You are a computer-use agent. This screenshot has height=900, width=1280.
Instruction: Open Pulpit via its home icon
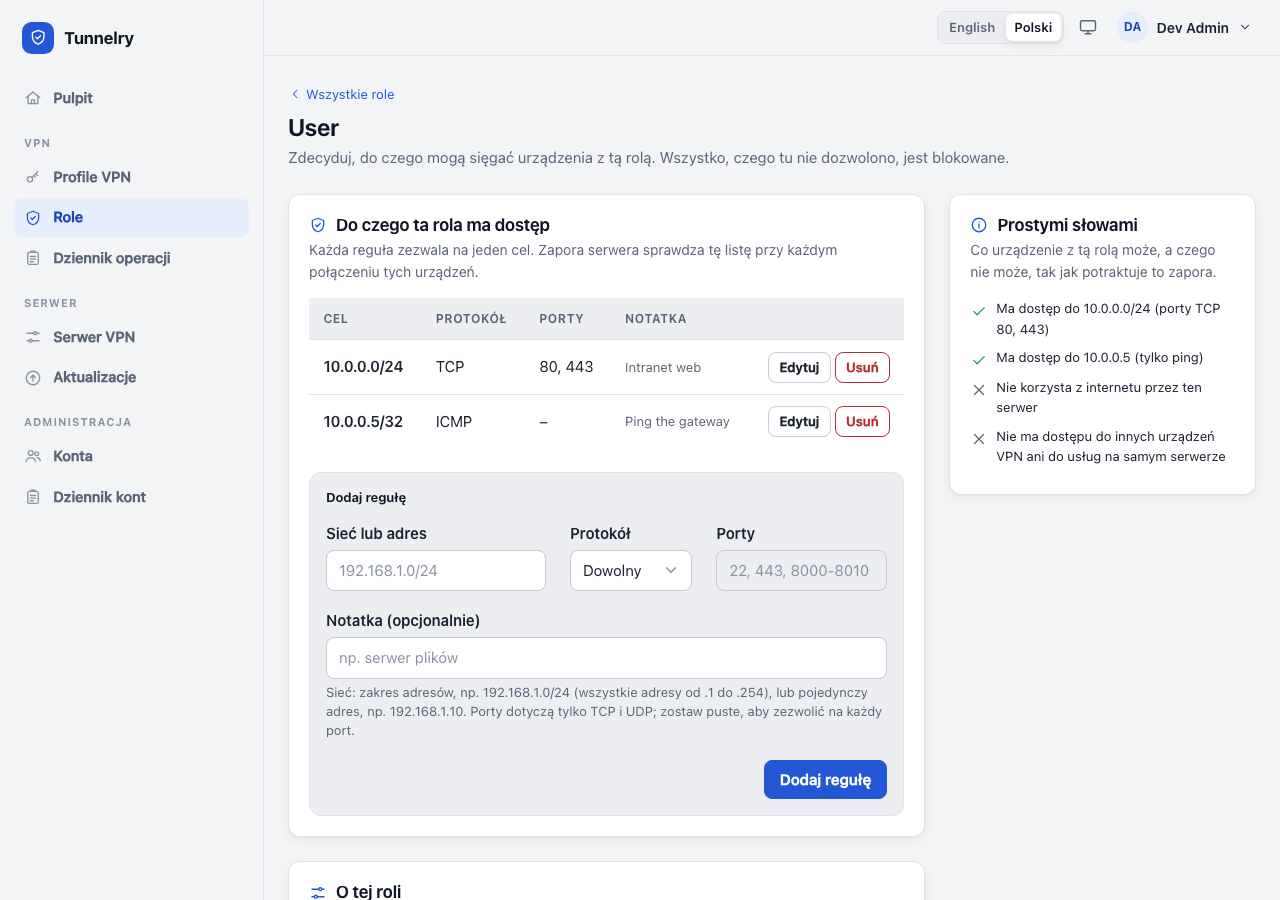(x=33, y=98)
